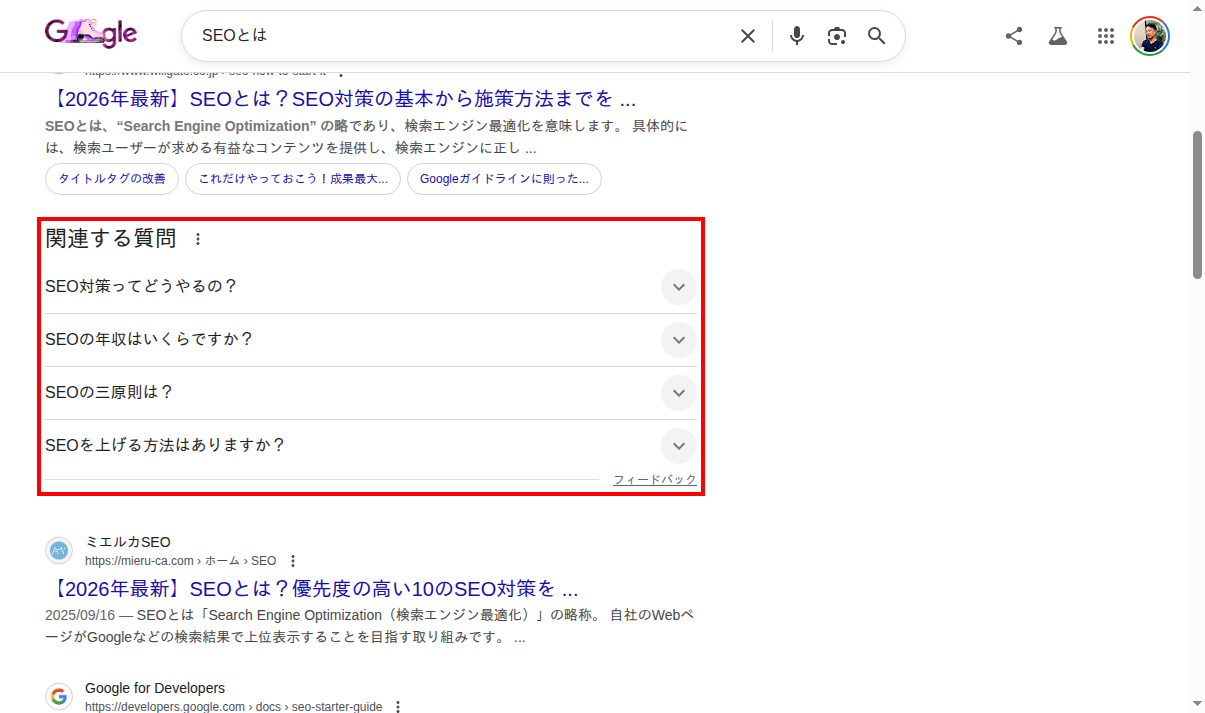Image resolution: width=1205 pixels, height=713 pixels.
Task: Open Google Lens image search
Action: click(836, 35)
